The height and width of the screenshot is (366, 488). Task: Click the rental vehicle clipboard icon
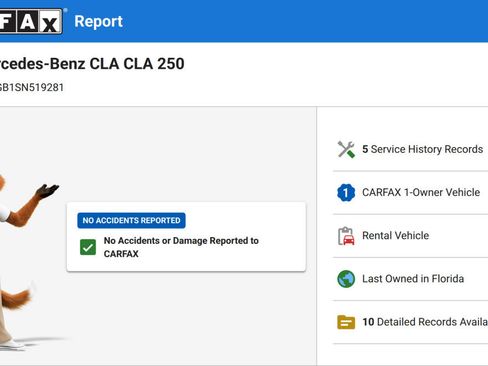(346, 236)
